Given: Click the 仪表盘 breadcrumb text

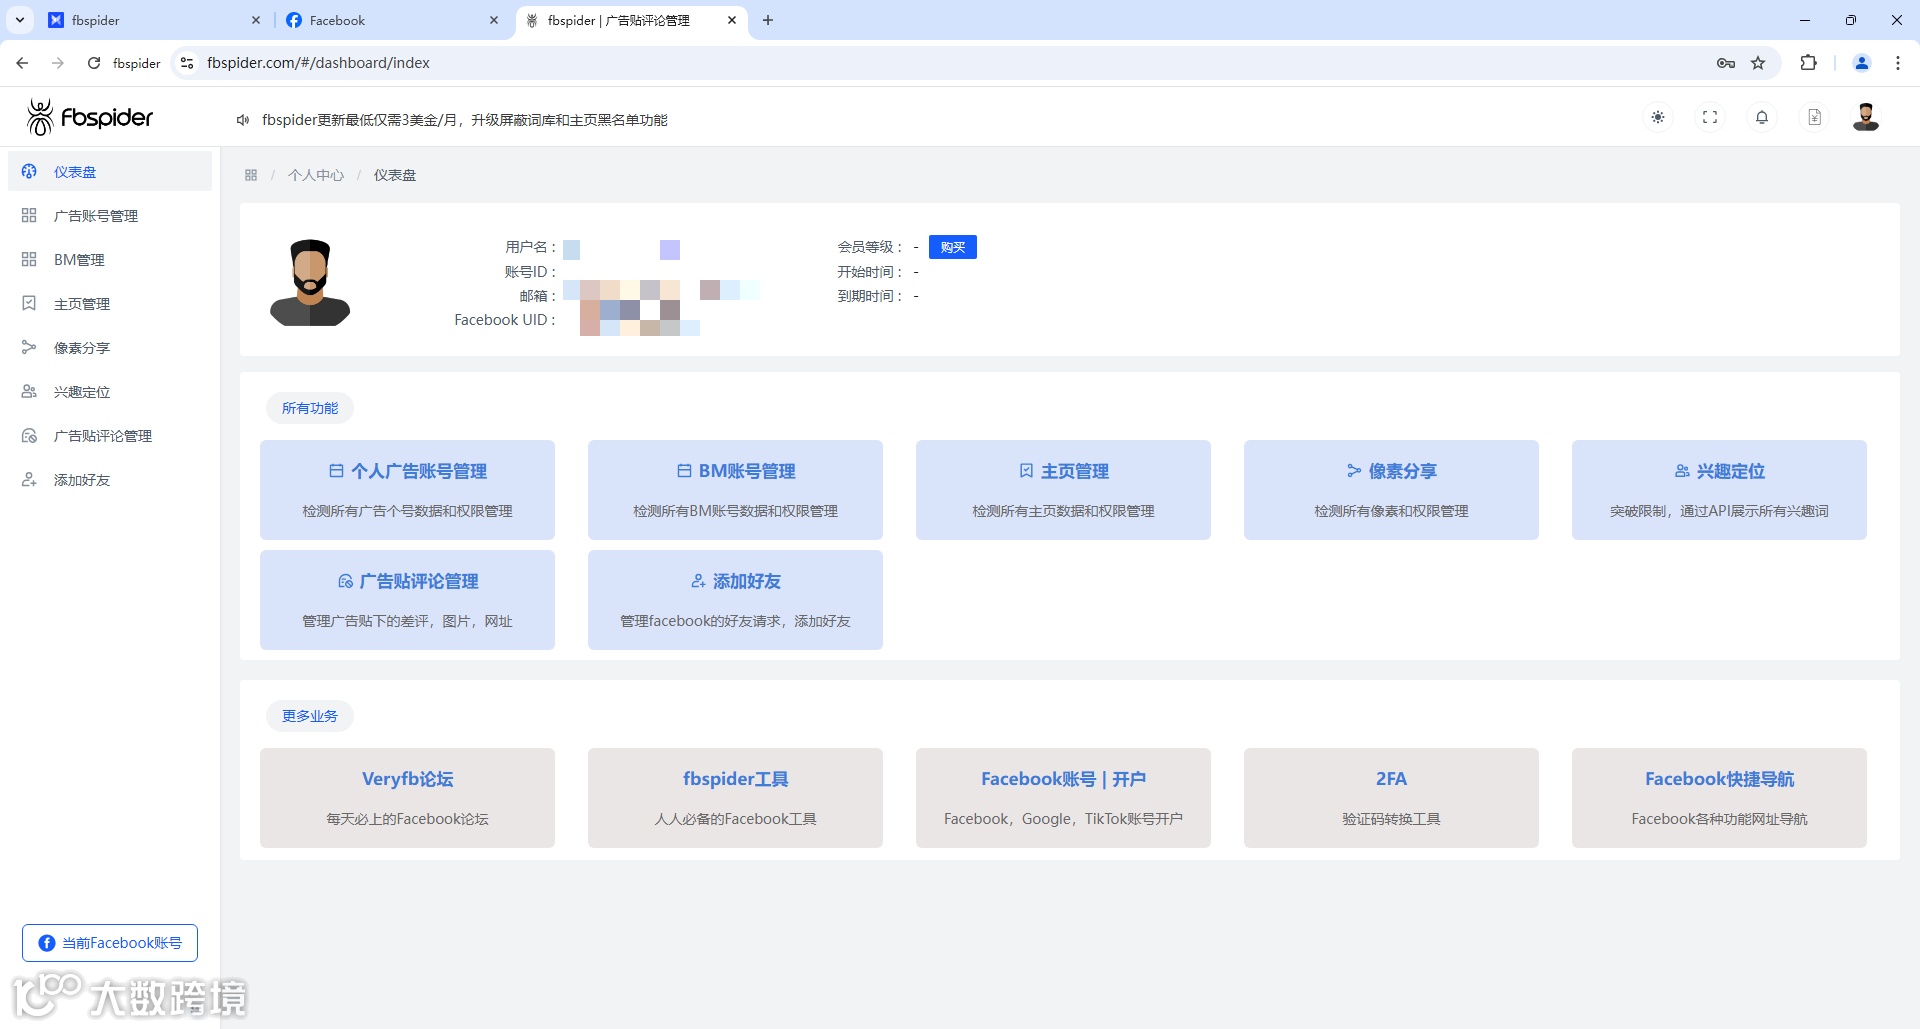Looking at the screenshot, I should 395,175.
